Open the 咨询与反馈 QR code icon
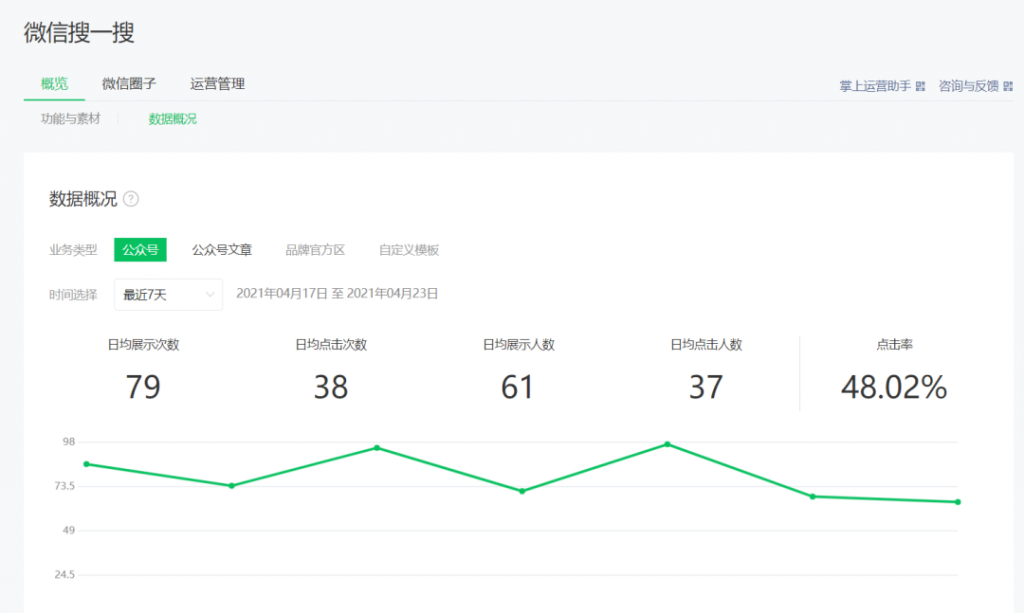1024x613 pixels. click(x=1008, y=86)
